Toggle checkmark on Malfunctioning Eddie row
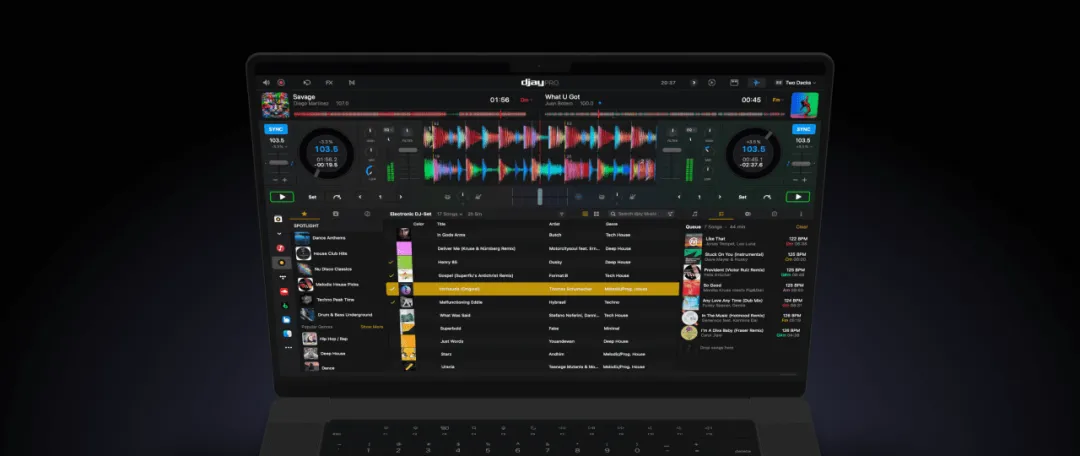 coord(393,302)
